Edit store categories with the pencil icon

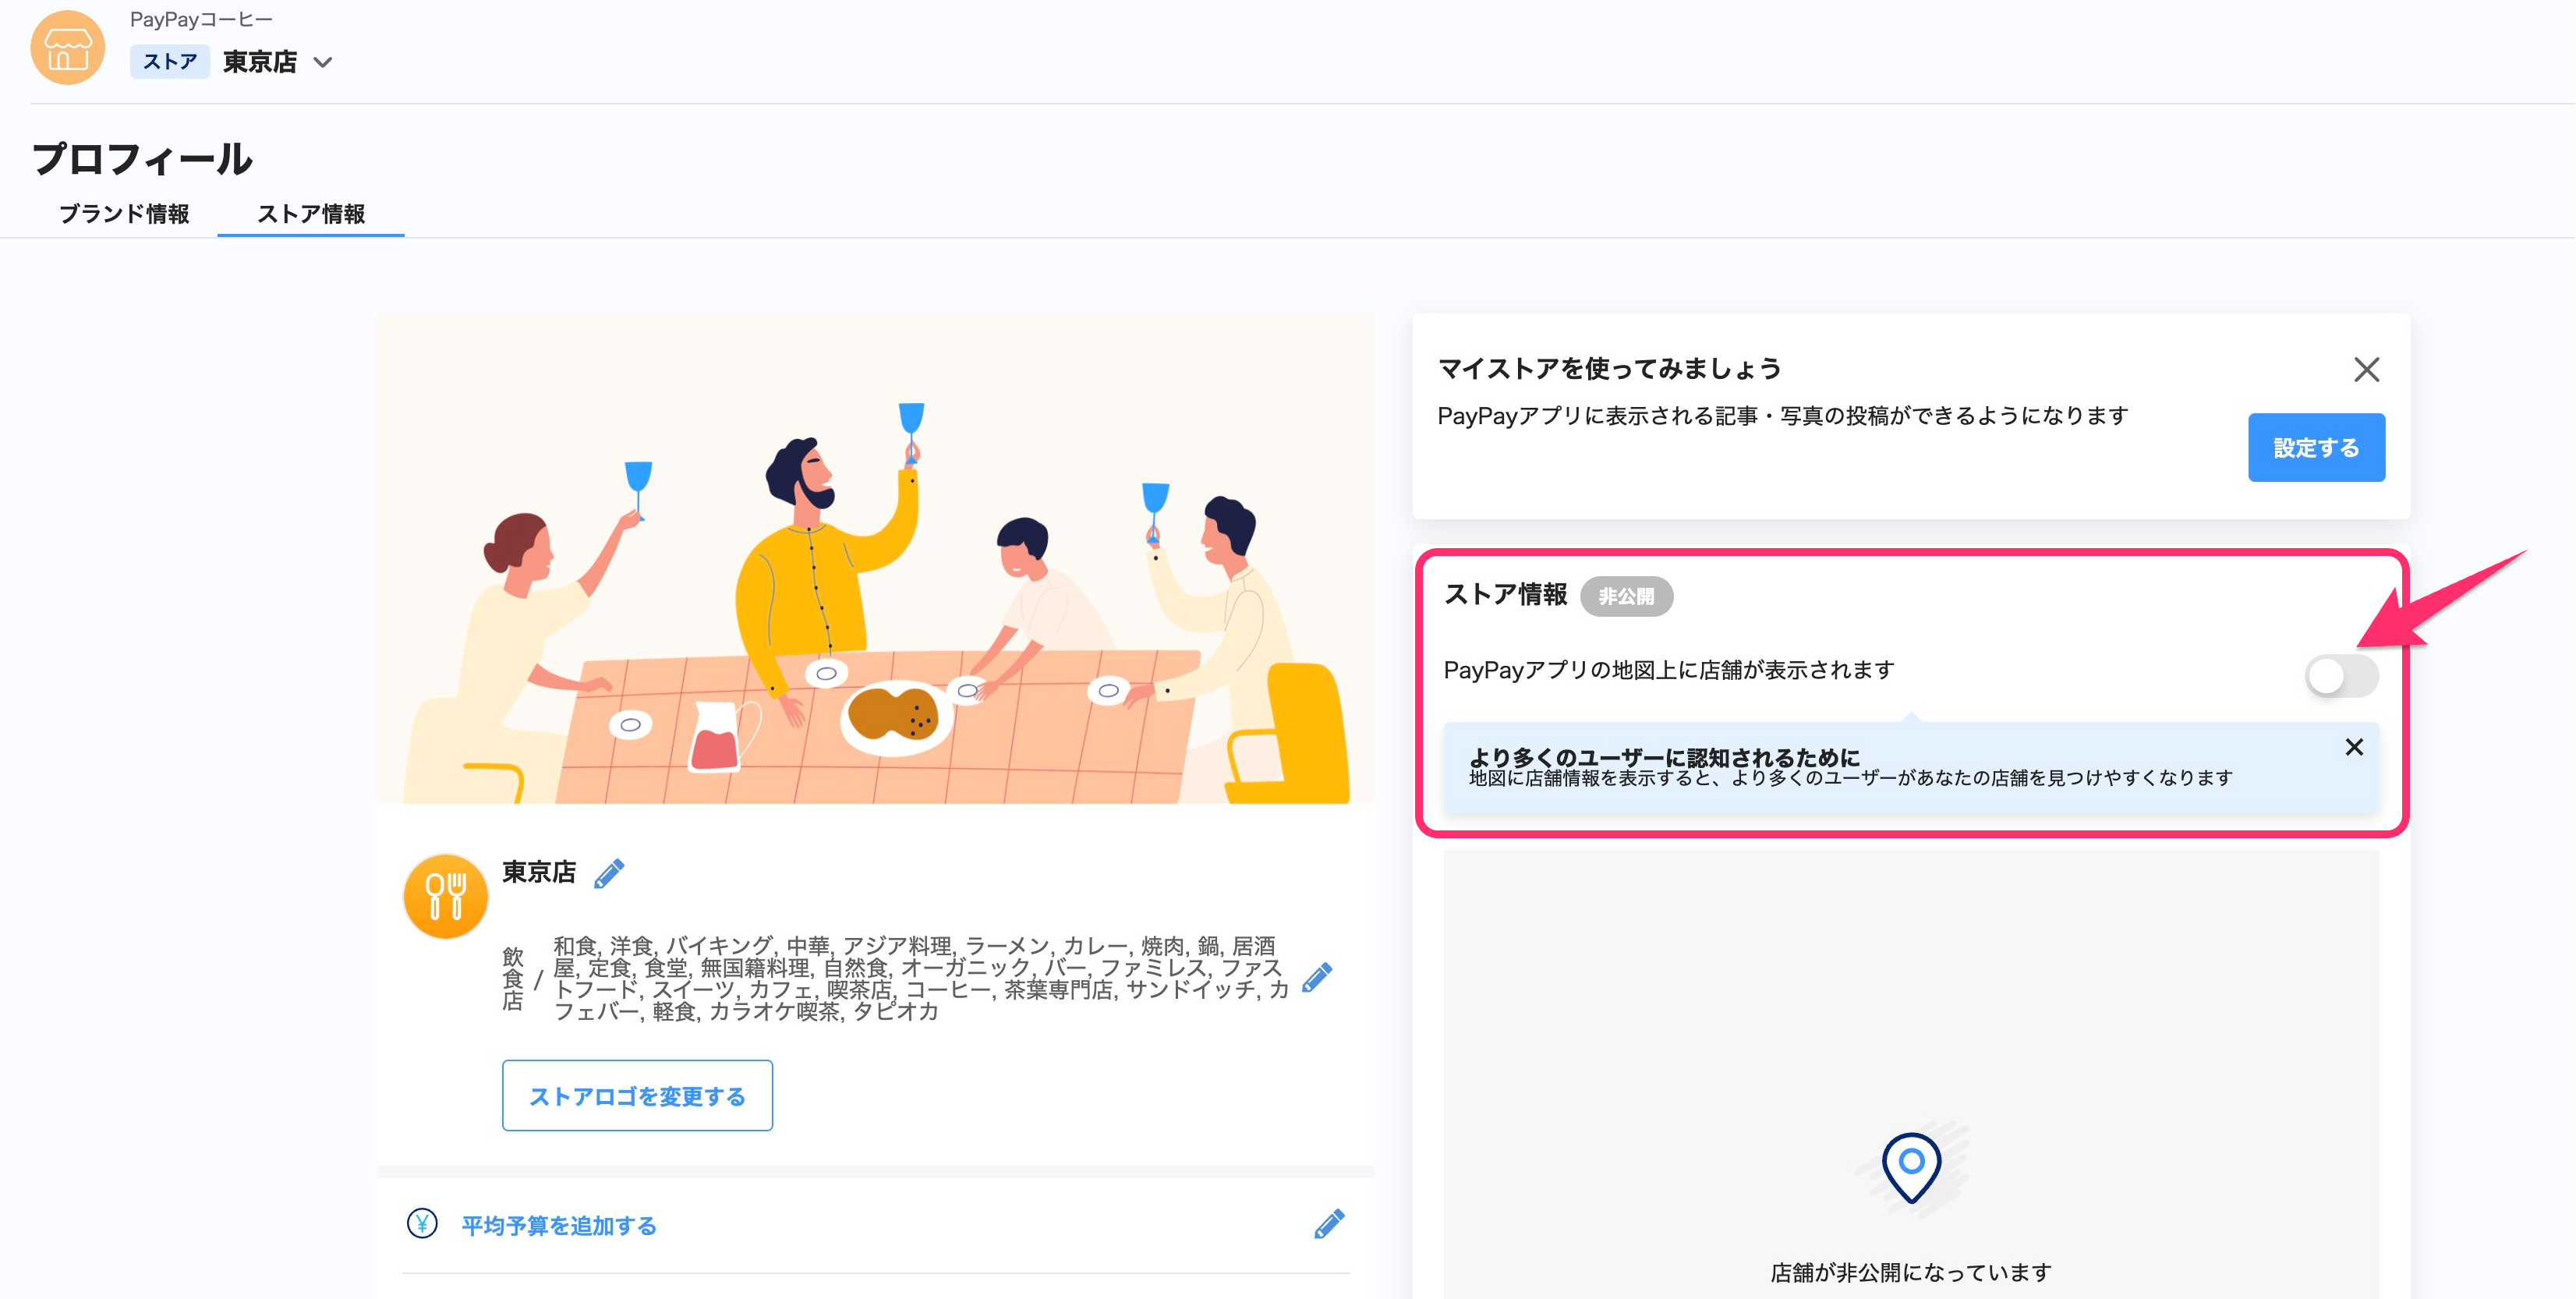[1317, 978]
